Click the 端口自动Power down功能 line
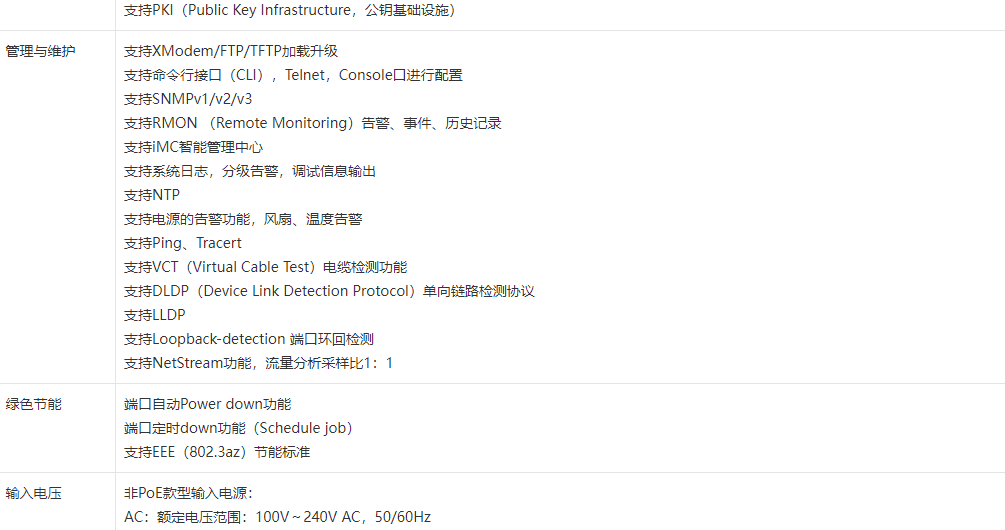 tap(207, 404)
